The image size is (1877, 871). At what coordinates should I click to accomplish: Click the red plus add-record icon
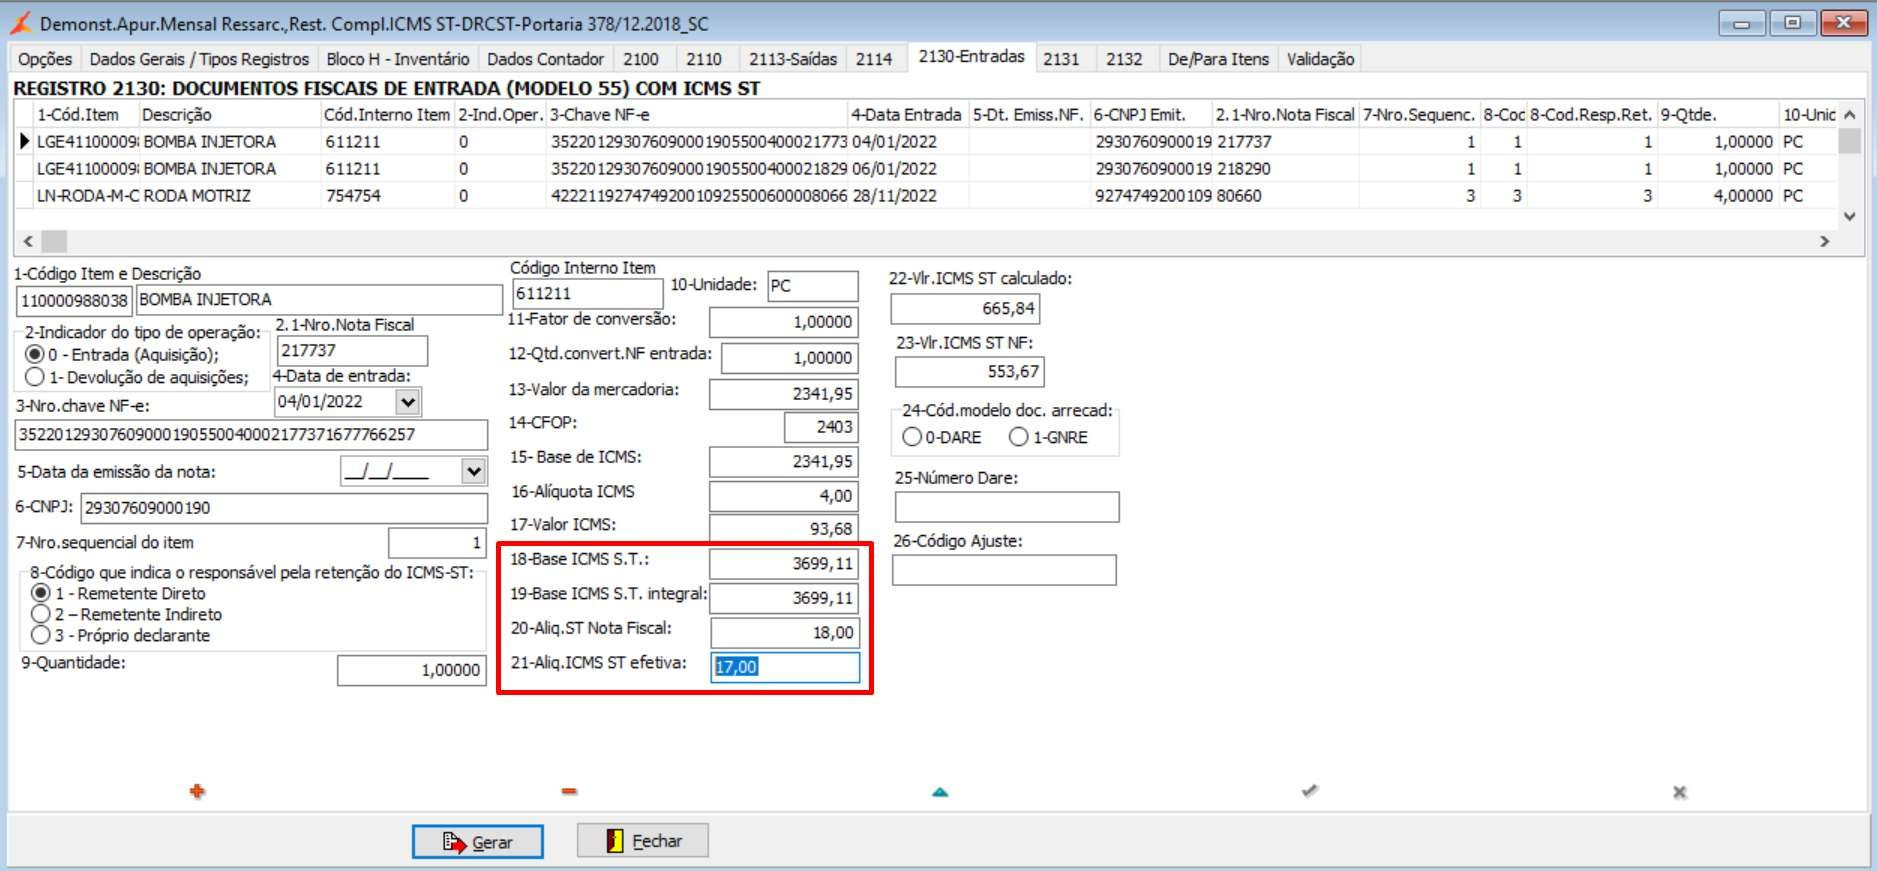pos(197,791)
